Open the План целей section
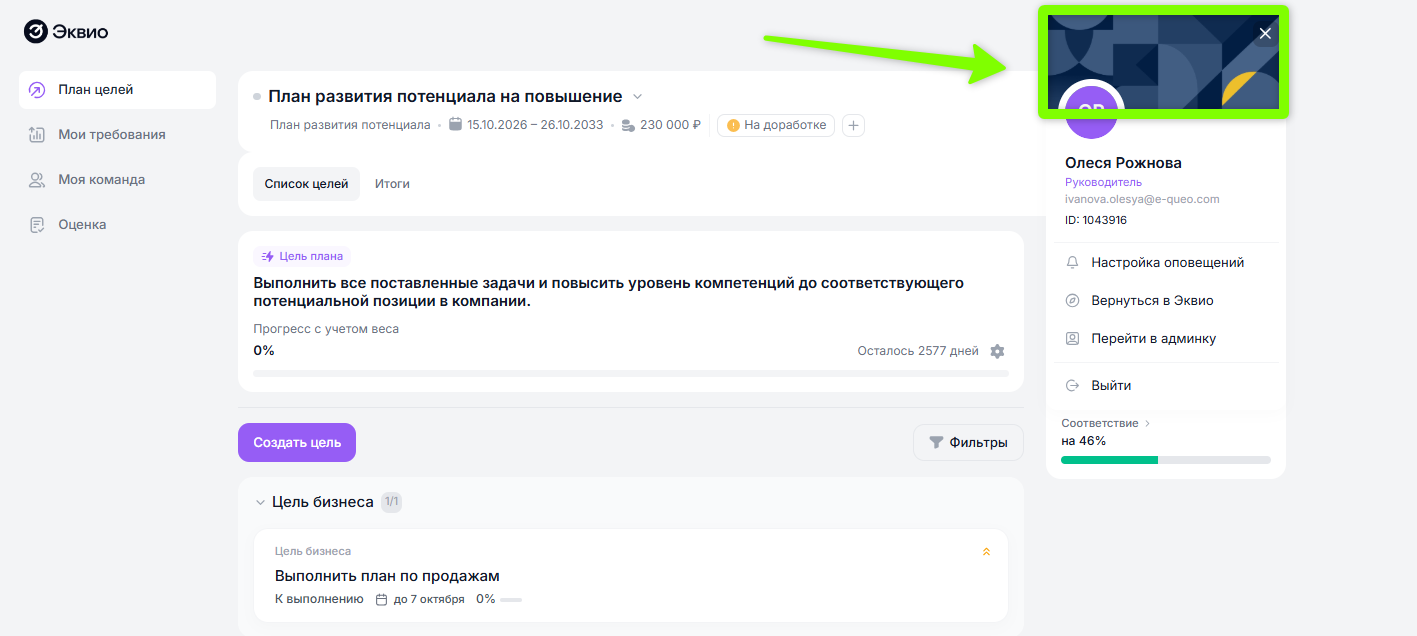The width and height of the screenshot is (1417, 636). tap(117, 90)
